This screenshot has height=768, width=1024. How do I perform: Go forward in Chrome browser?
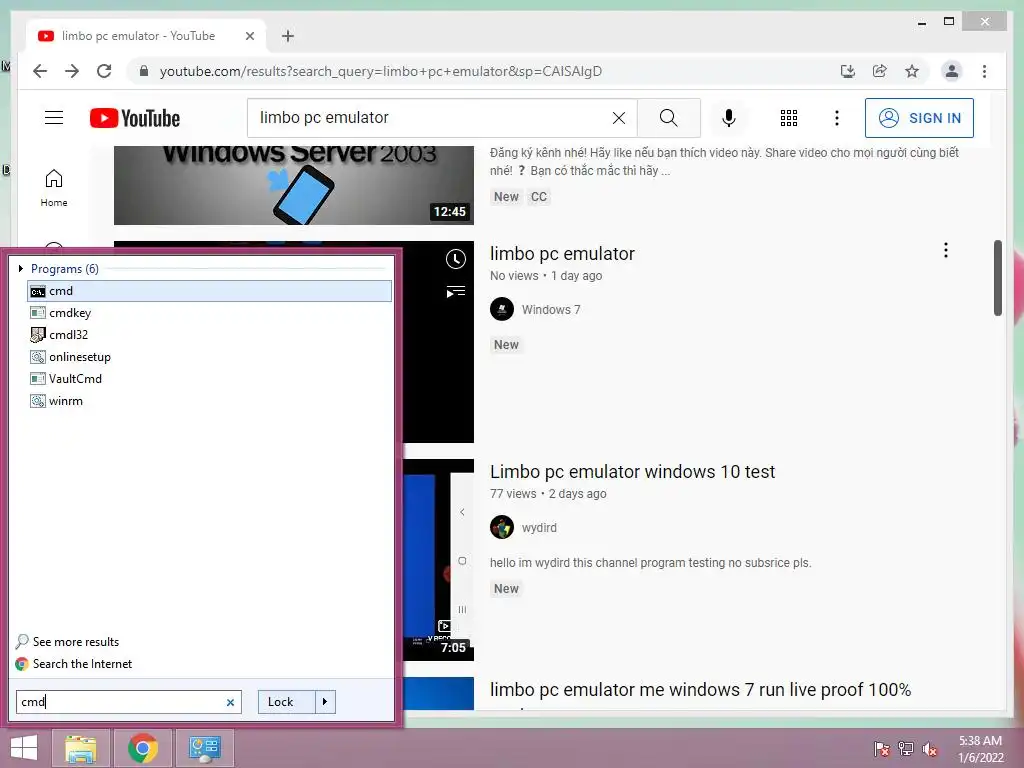72,71
